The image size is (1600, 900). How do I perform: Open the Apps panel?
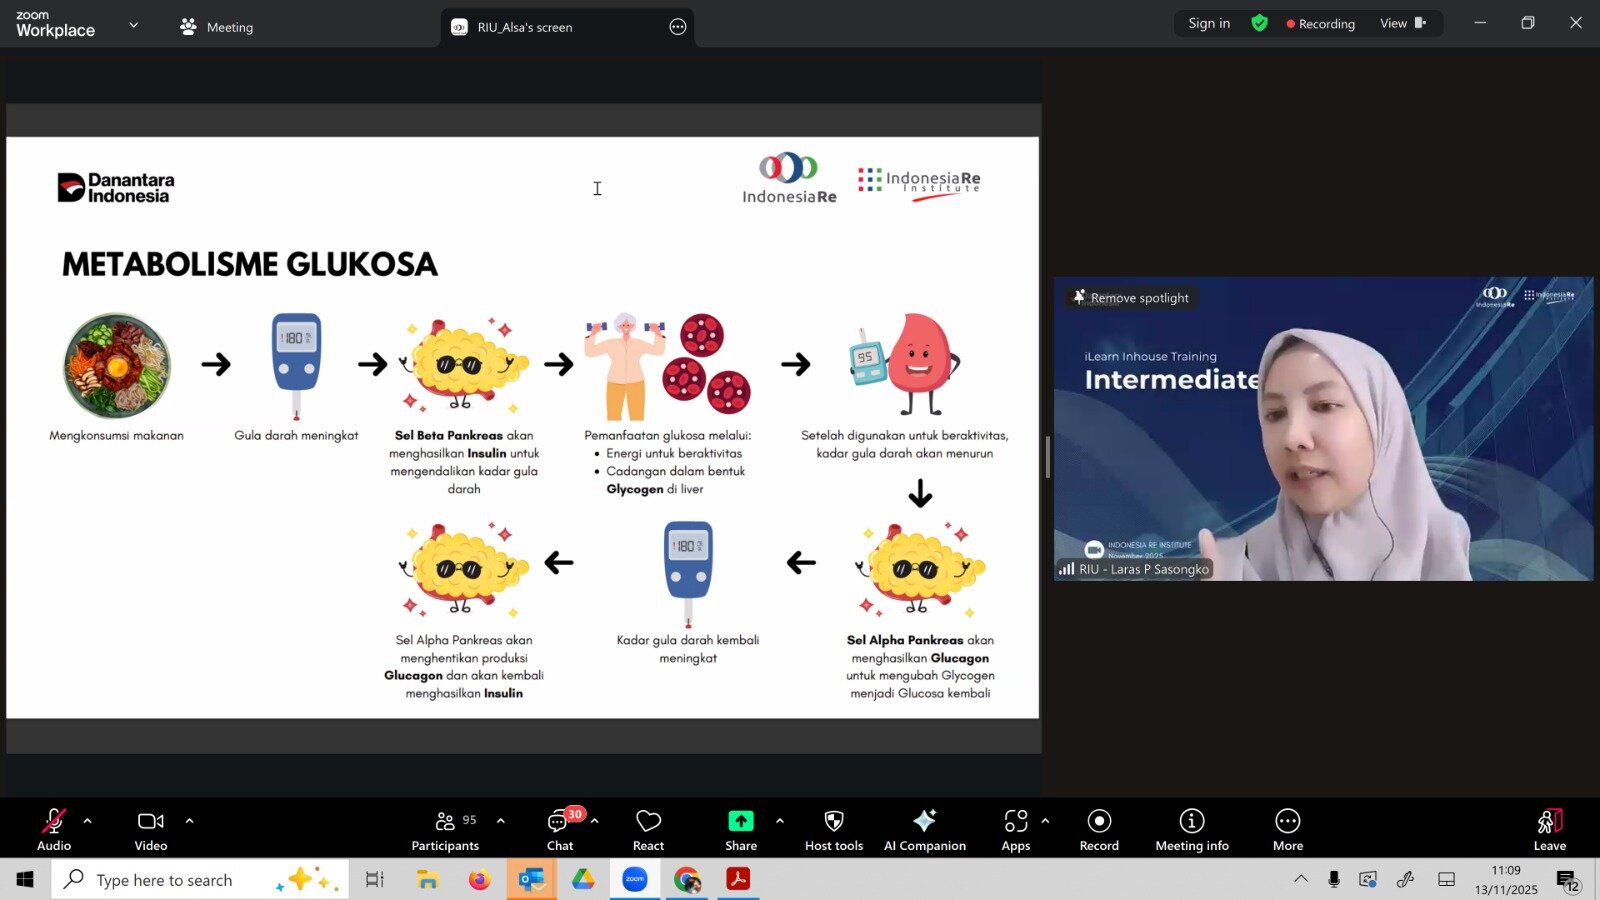coord(1015,829)
